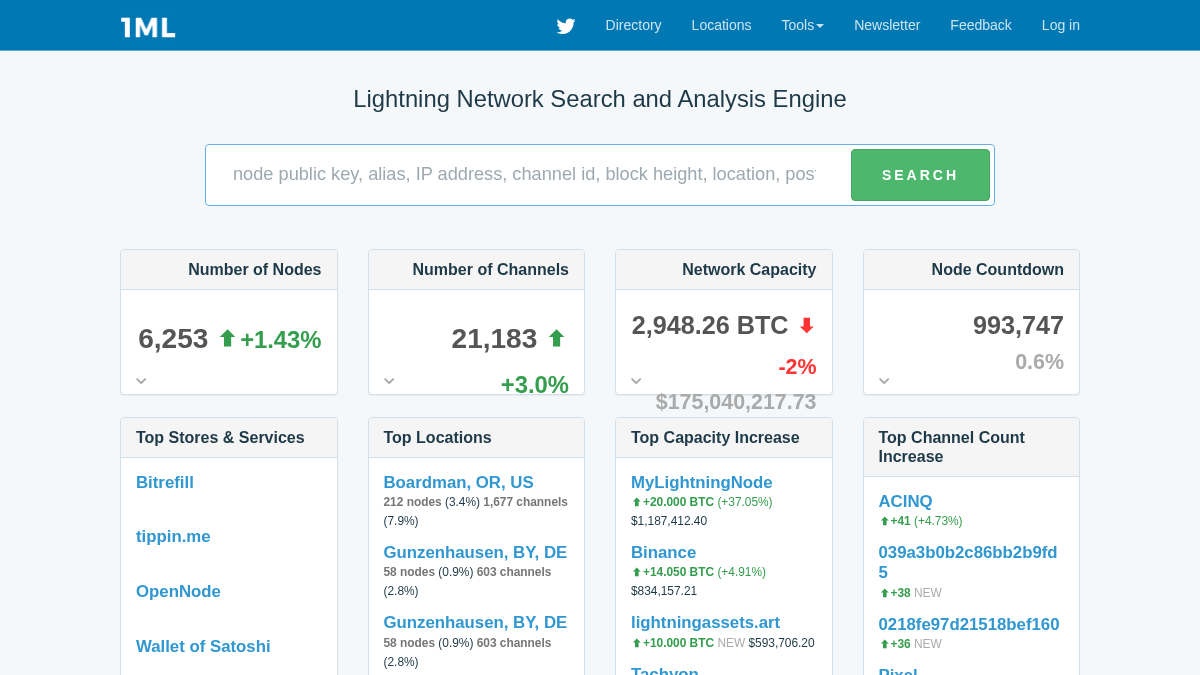This screenshot has width=1200, height=675.
Task: Click the up arrow next to +10.000 BTC
Action: tap(636, 644)
